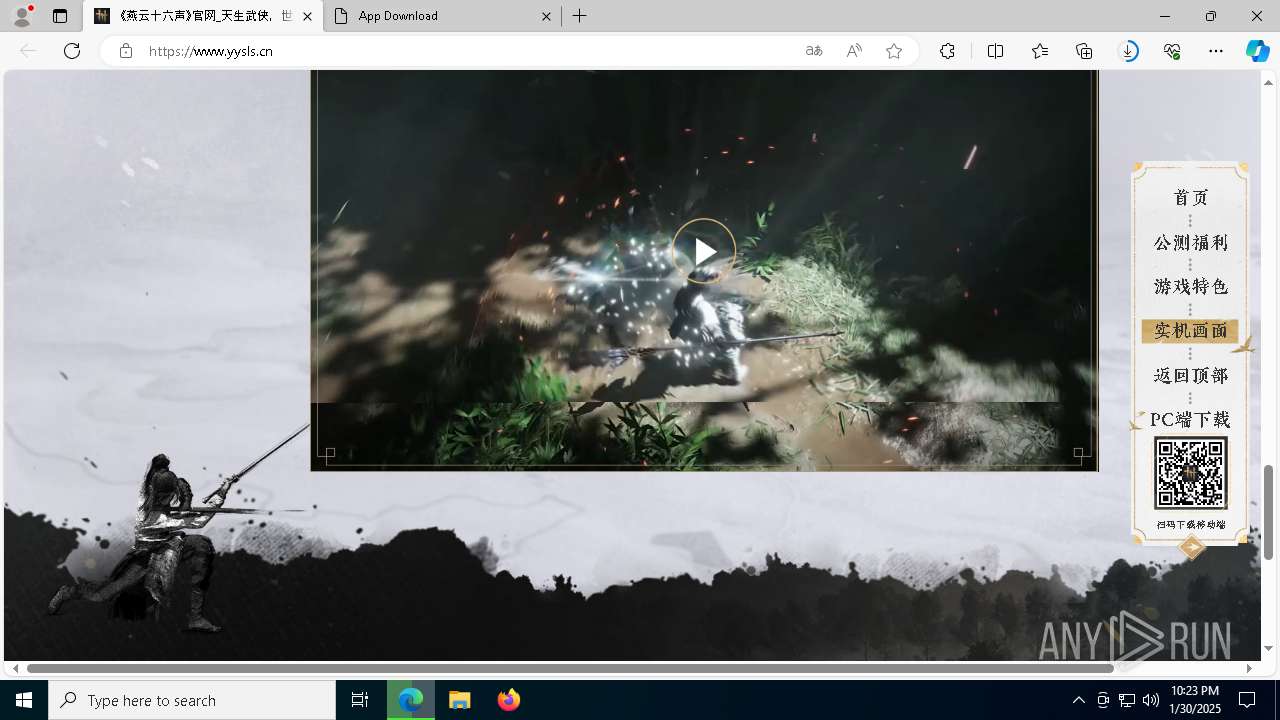Add page to favorites star

tap(894, 51)
